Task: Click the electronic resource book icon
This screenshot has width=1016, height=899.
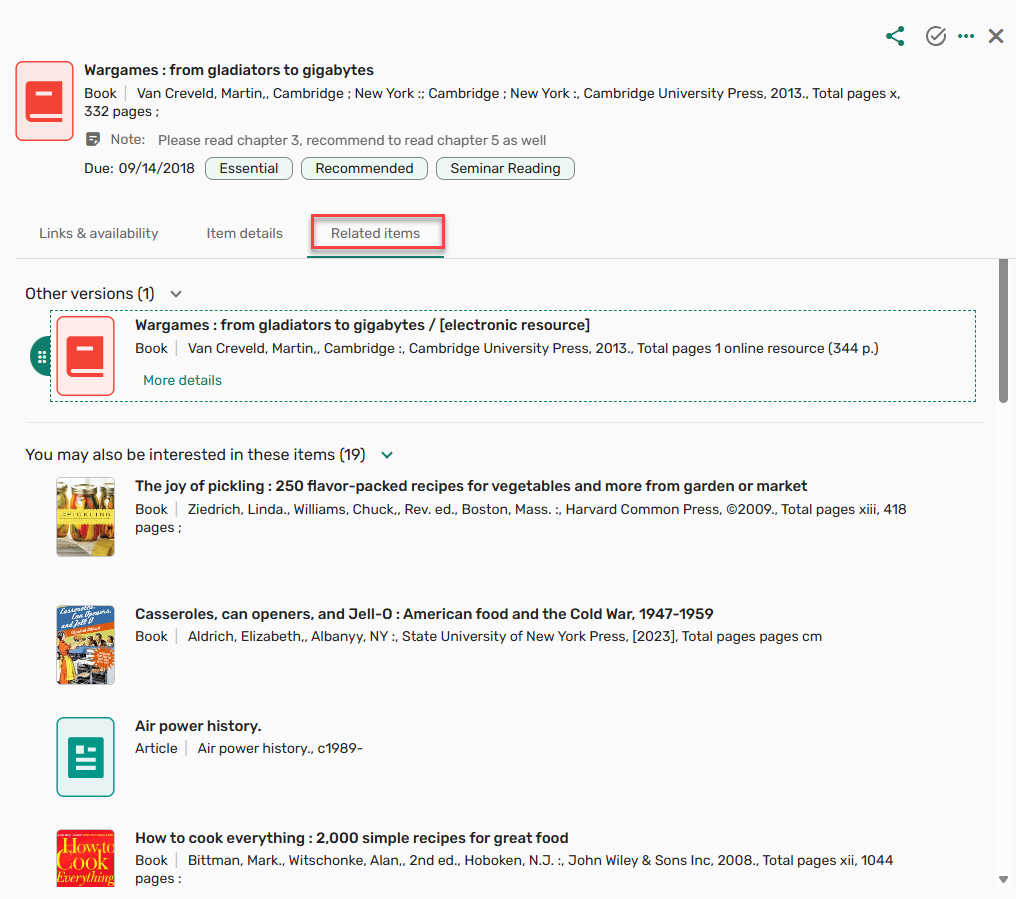Action: pyautogui.click(x=86, y=356)
